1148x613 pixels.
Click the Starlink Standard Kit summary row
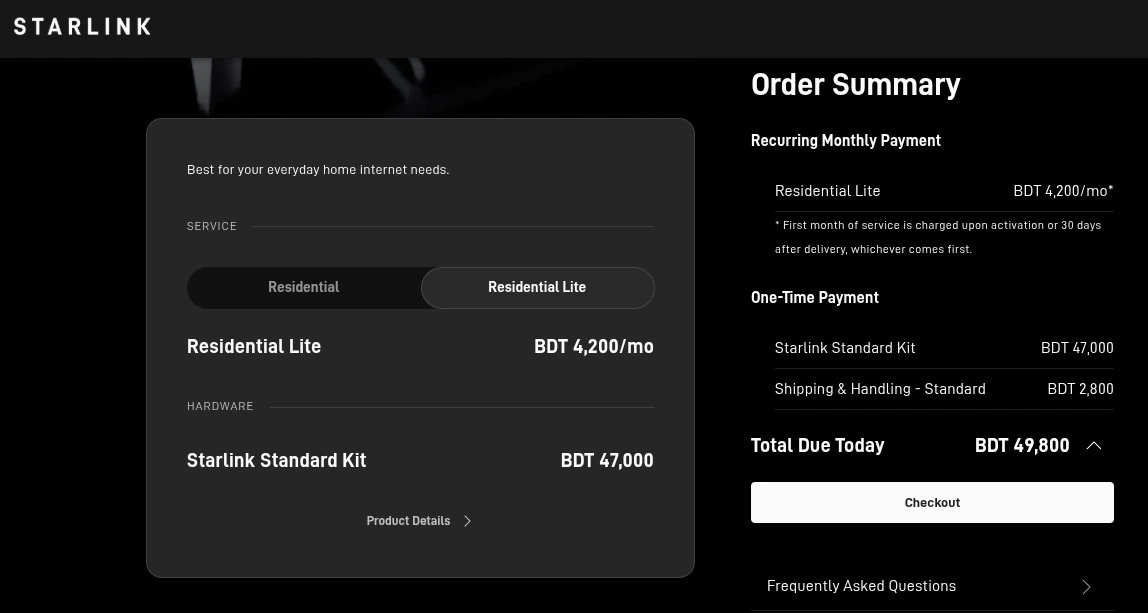[x=944, y=348]
